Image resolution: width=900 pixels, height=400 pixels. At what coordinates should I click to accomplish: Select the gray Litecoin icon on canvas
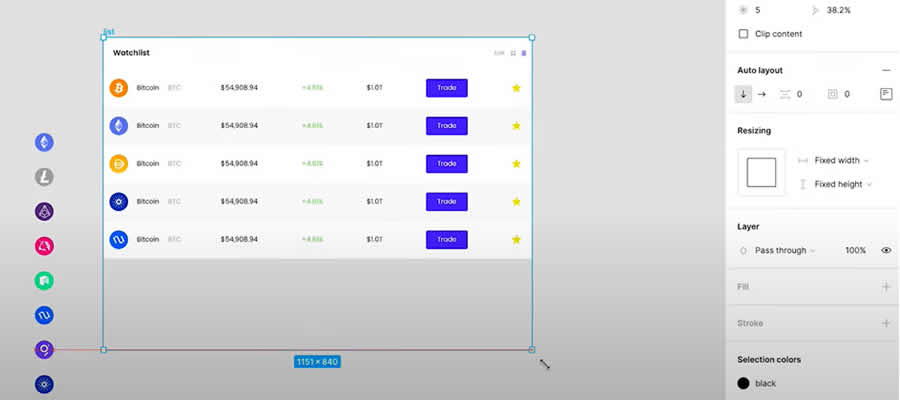(x=45, y=177)
